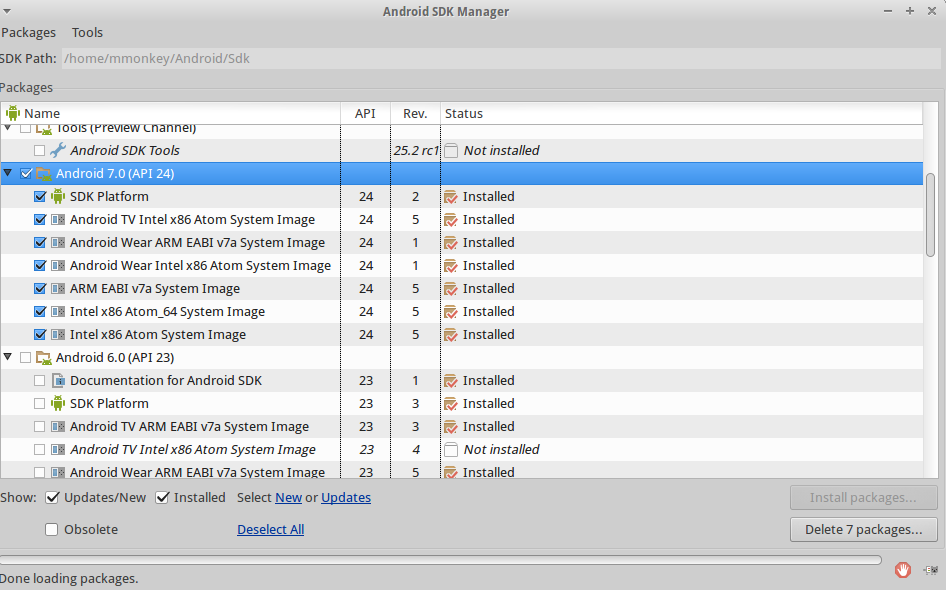Uncheck SDK Platform API 24 checkbox
The height and width of the screenshot is (590, 946).
39,197
